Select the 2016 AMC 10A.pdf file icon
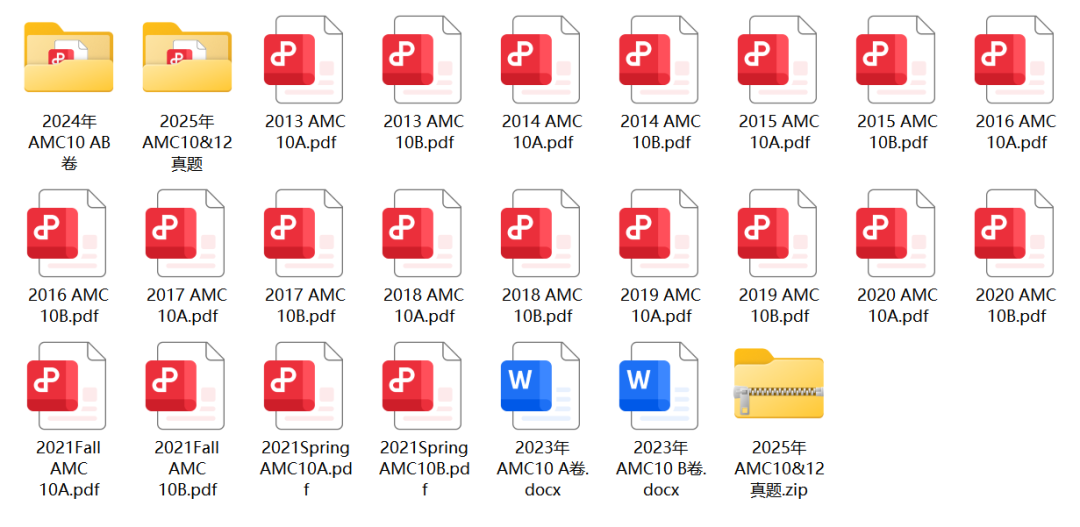Viewport: 1080px width, 527px height. click(x=1014, y=61)
